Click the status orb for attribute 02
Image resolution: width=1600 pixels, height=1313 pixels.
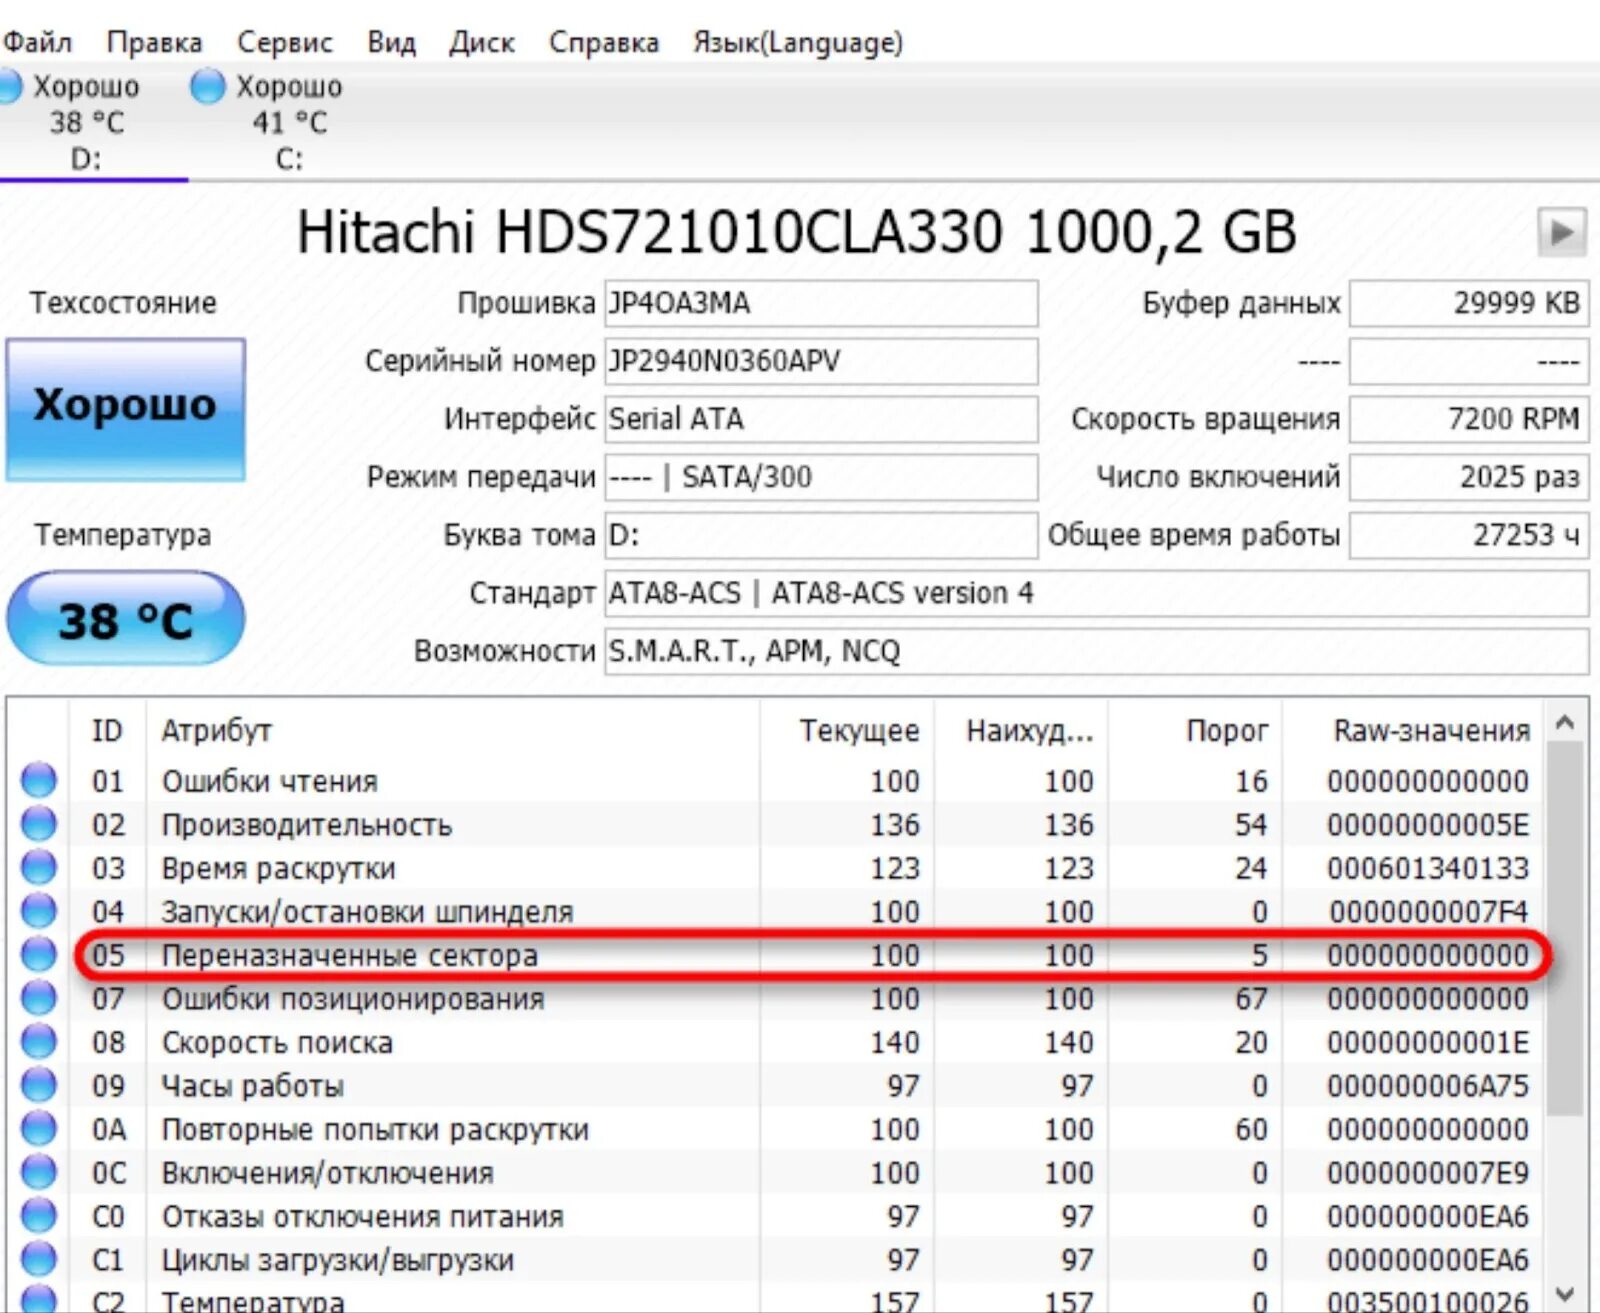39,824
